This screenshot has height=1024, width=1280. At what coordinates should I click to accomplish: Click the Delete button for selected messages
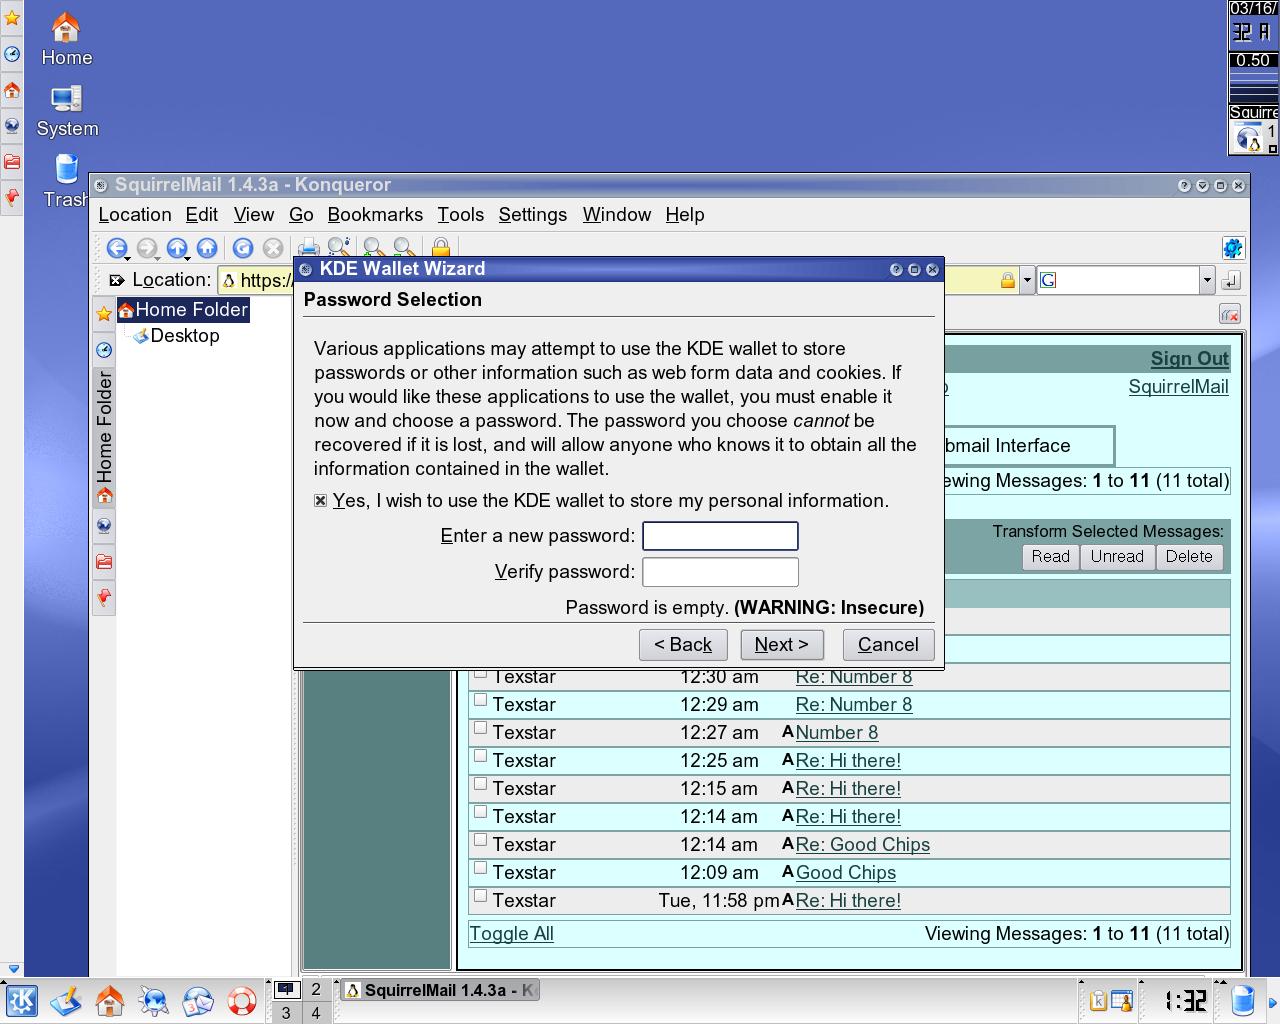tap(1189, 557)
